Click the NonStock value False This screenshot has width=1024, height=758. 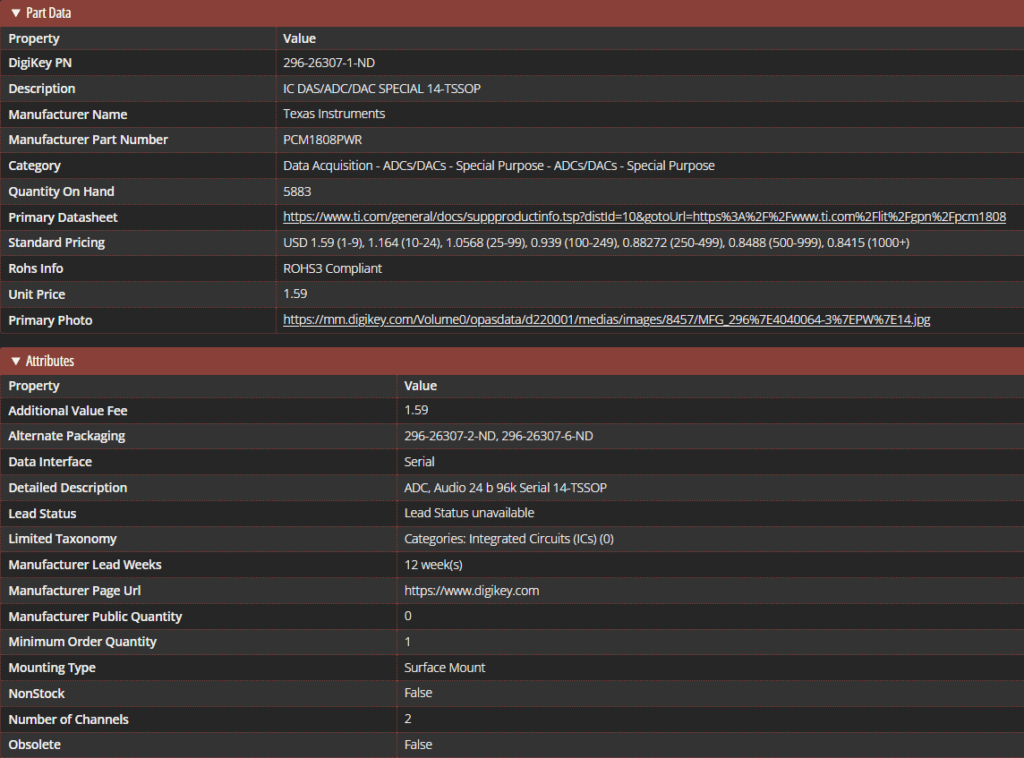click(x=418, y=693)
